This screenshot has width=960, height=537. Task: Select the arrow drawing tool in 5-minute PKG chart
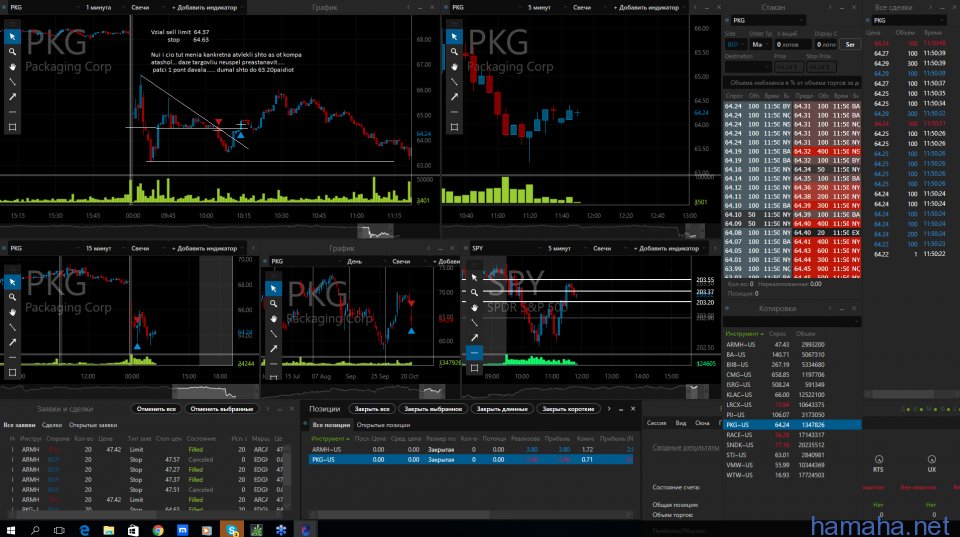454,97
